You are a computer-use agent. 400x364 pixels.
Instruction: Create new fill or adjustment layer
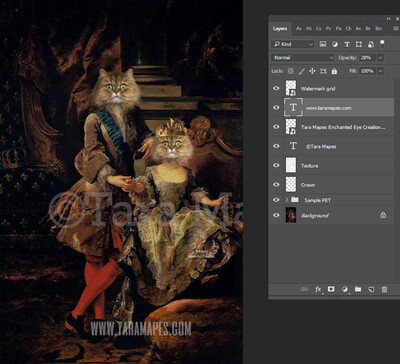click(345, 289)
